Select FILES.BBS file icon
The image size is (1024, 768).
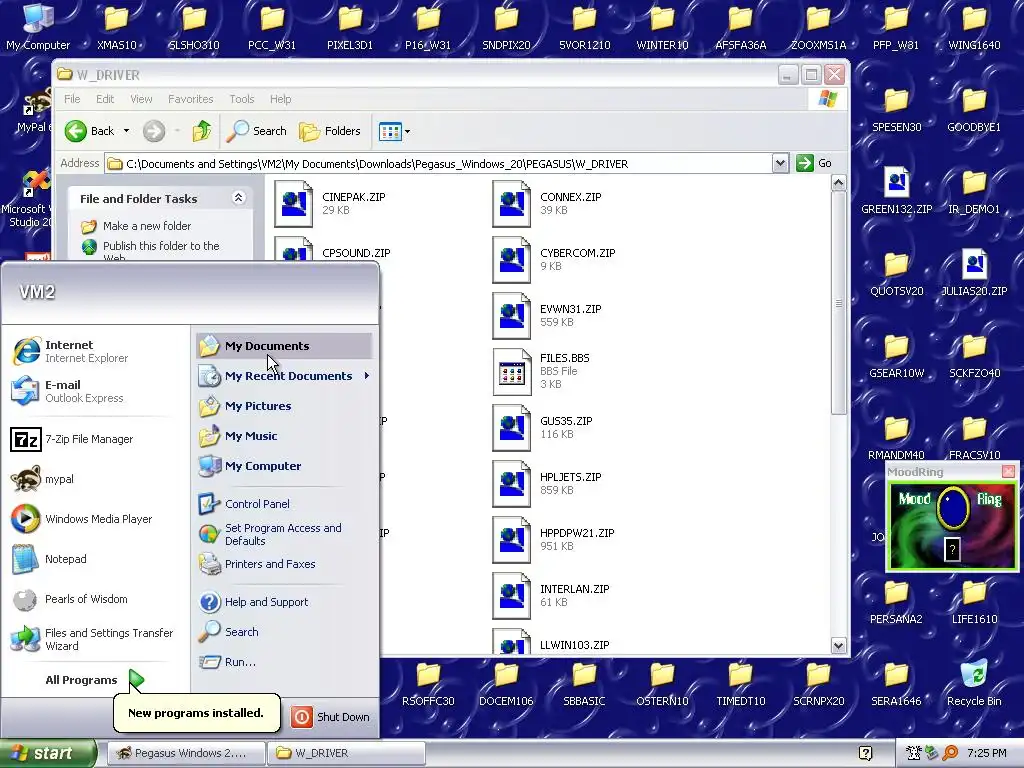[x=511, y=372]
